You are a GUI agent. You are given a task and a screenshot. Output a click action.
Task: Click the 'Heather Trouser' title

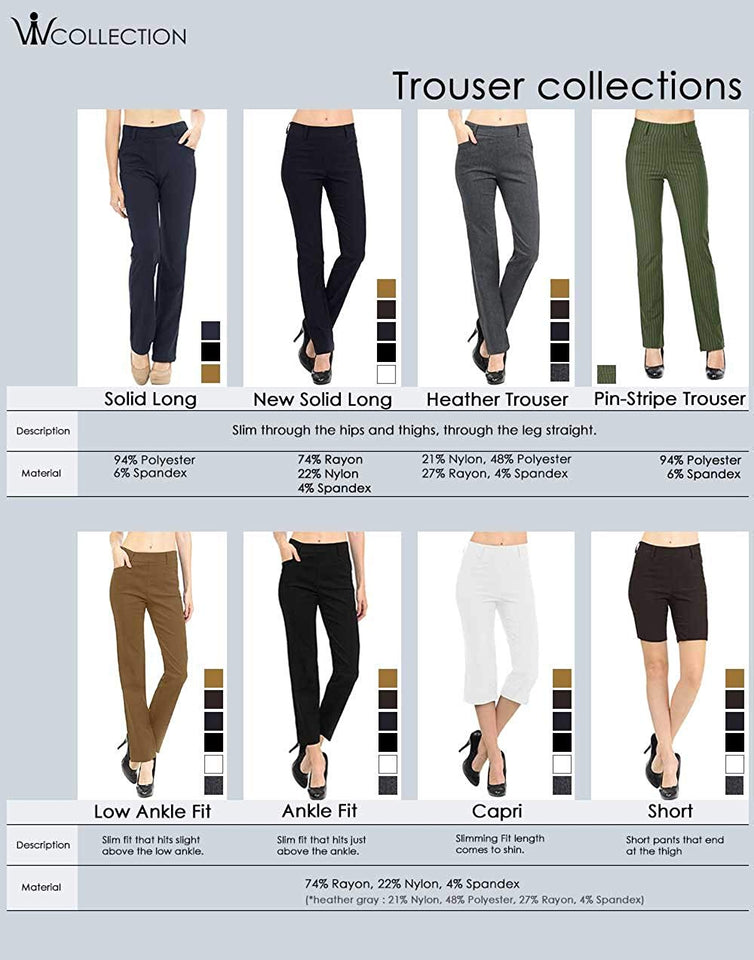[497, 400]
